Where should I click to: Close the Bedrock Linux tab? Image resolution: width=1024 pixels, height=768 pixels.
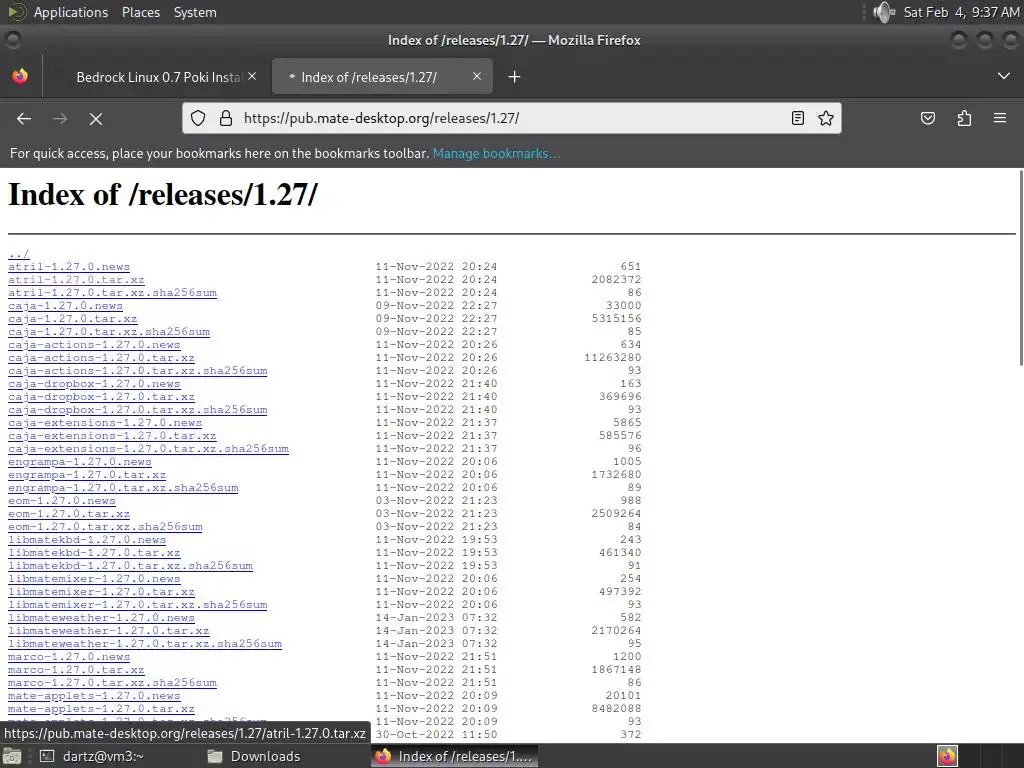(252, 76)
